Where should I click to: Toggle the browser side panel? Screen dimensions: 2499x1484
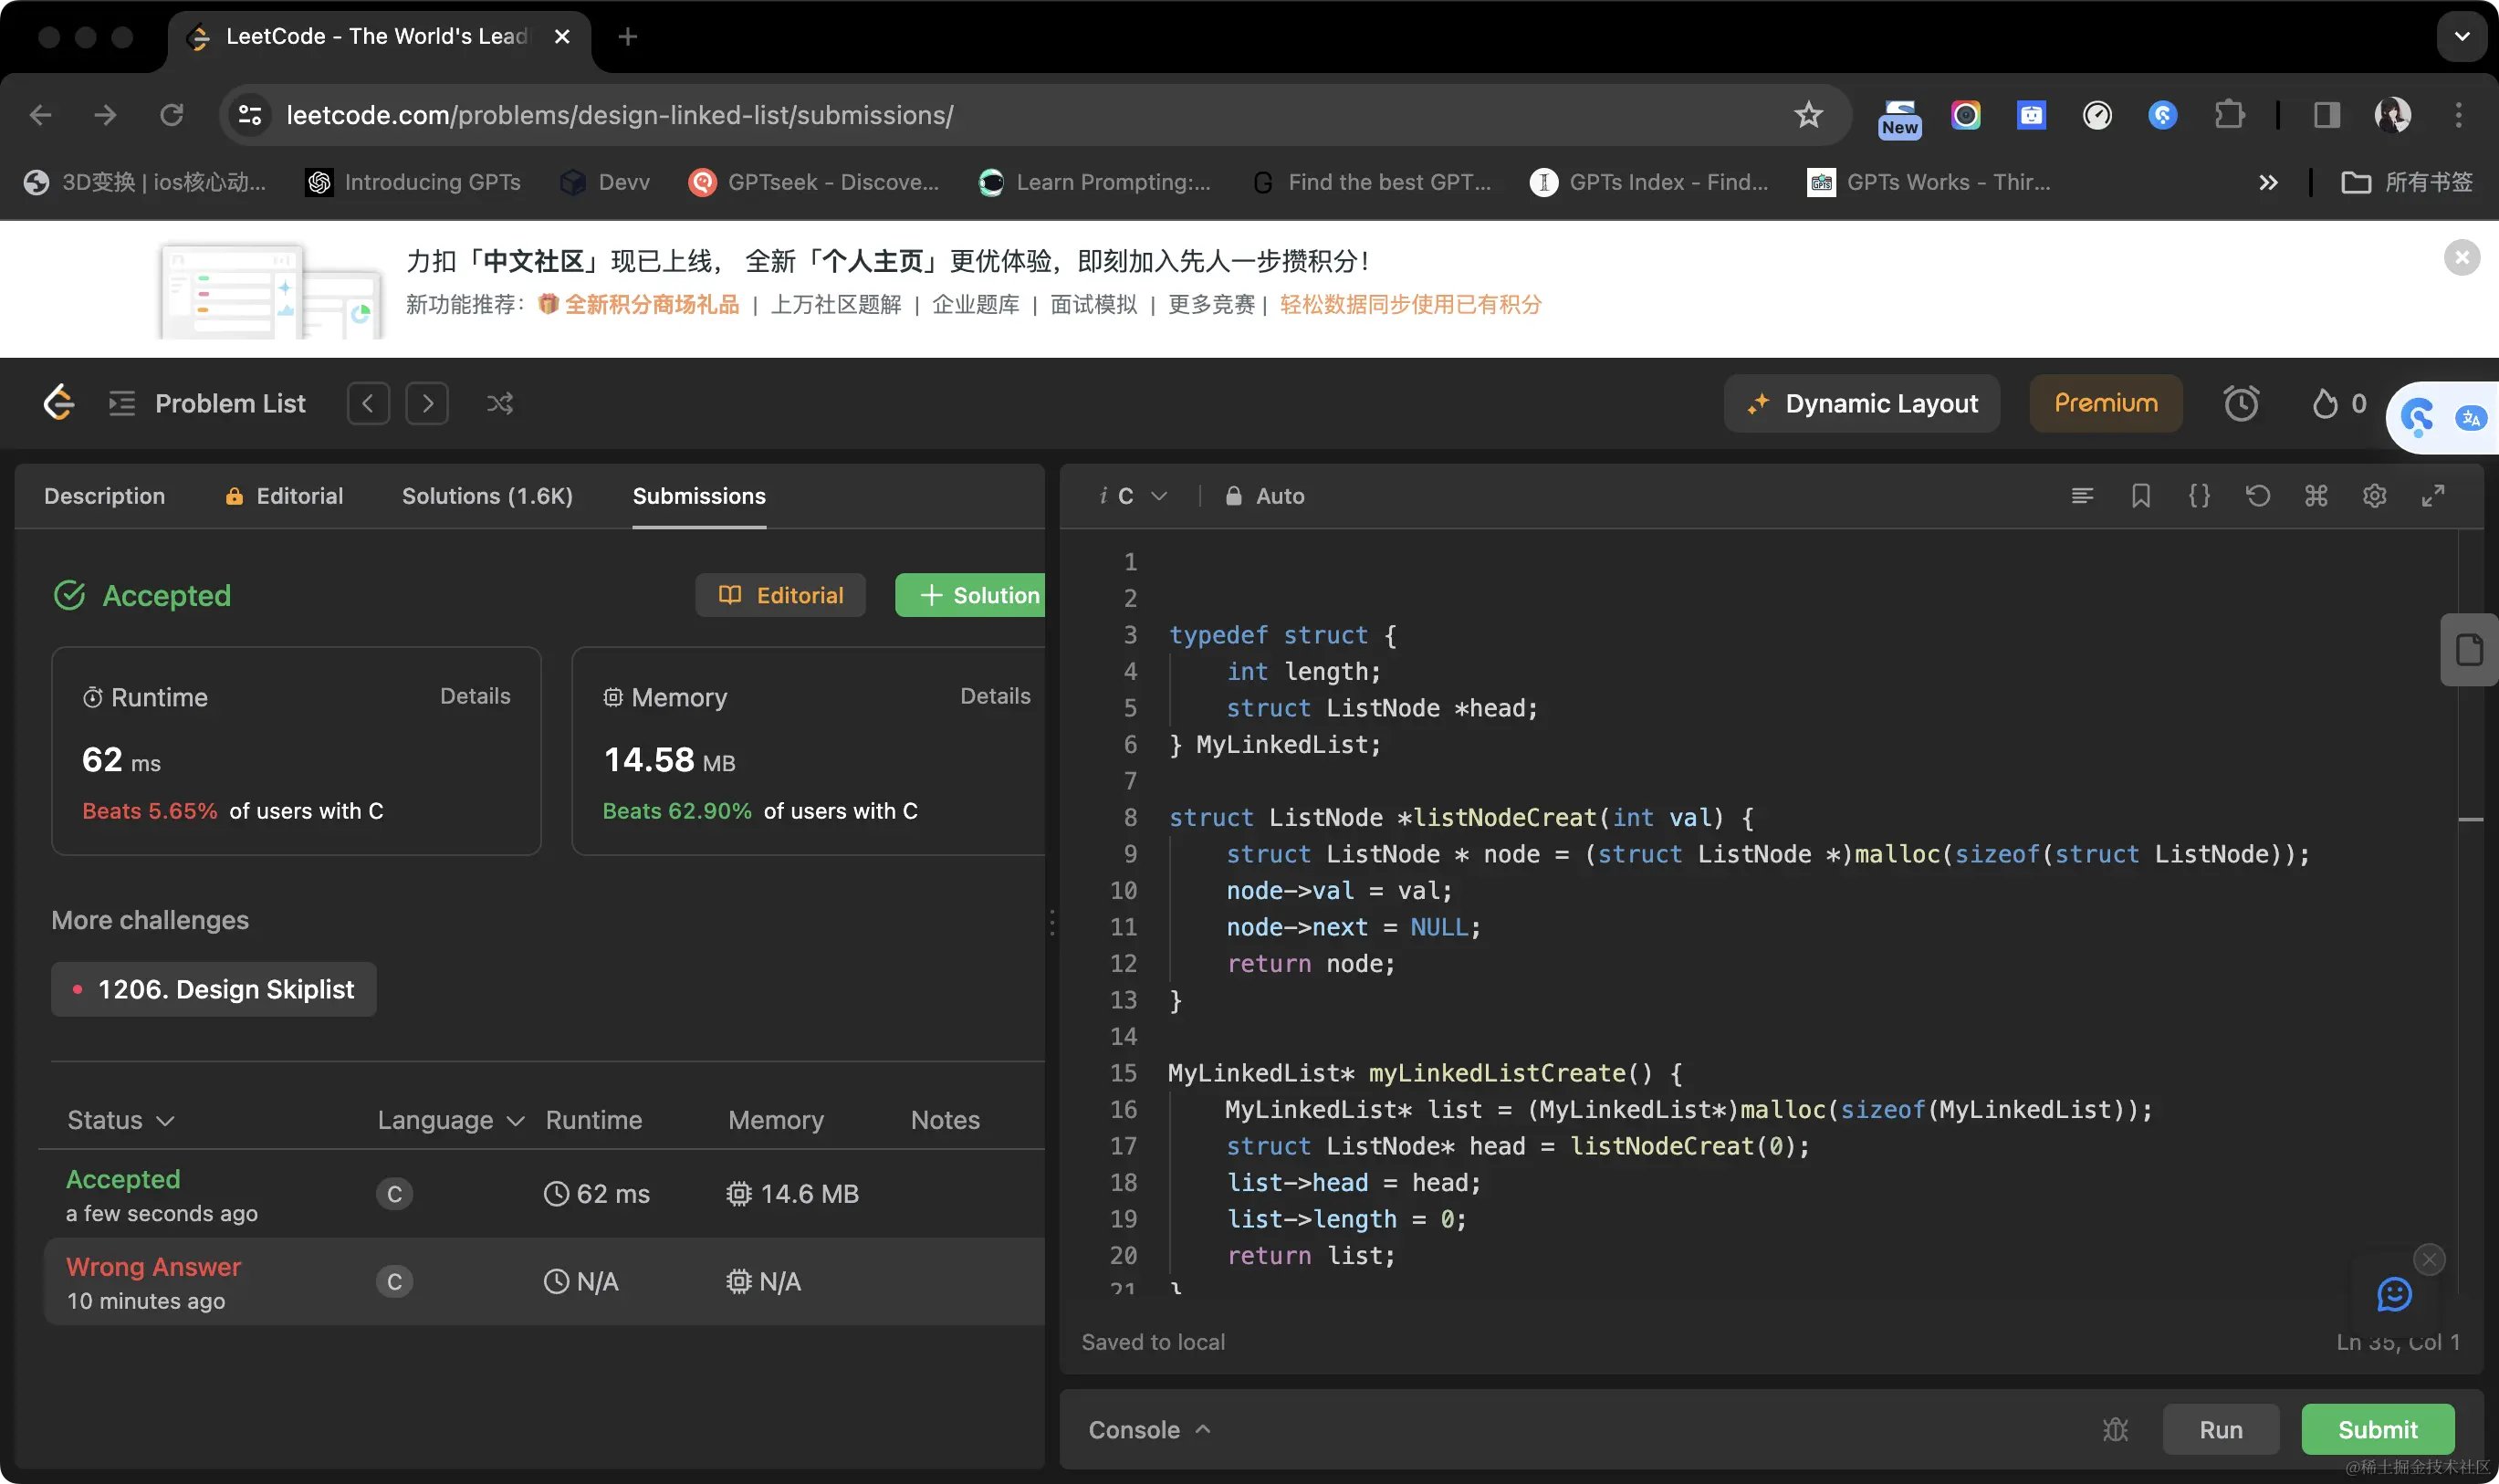(2326, 115)
